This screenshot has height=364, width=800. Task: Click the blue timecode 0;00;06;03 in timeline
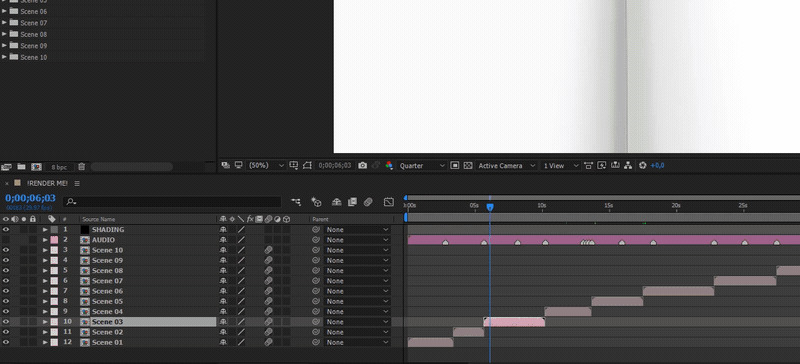coord(30,198)
